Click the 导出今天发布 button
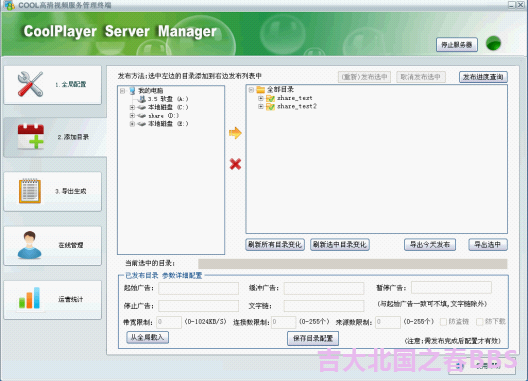This screenshot has width=528, height=381. [430, 245]
